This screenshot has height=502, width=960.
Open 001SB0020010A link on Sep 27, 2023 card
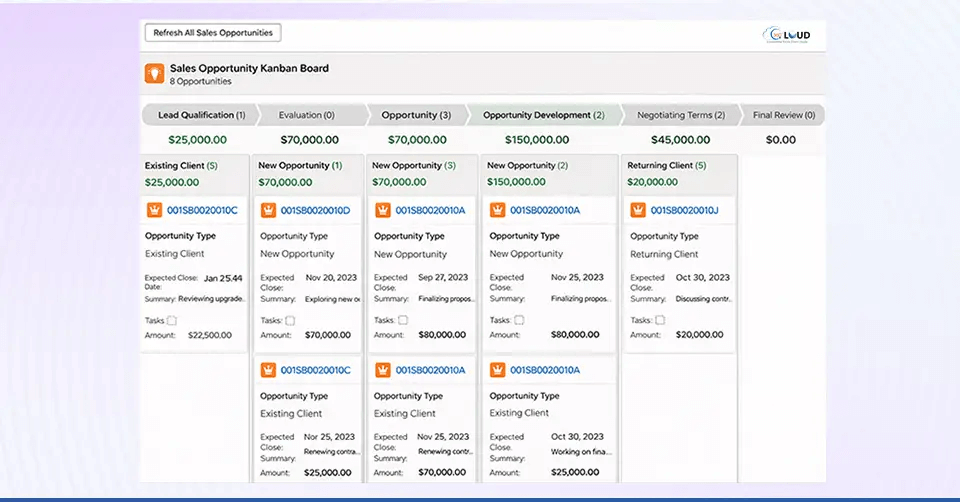point(430,211)
